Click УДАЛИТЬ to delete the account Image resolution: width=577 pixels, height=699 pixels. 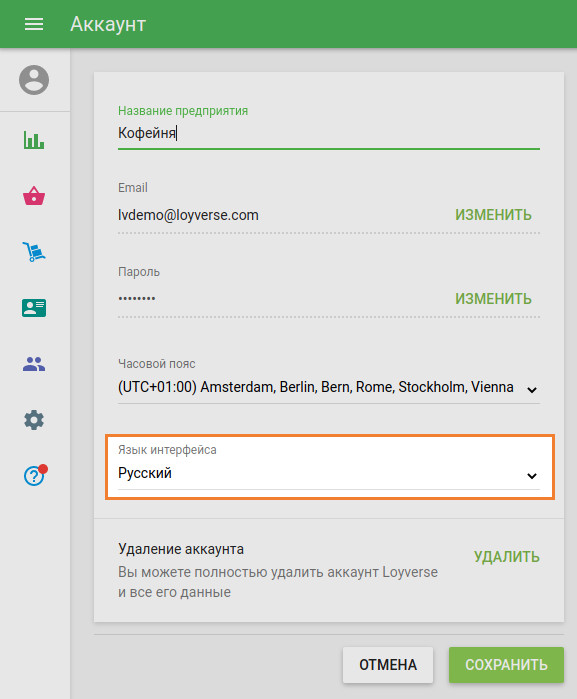[x=507, y=557]
